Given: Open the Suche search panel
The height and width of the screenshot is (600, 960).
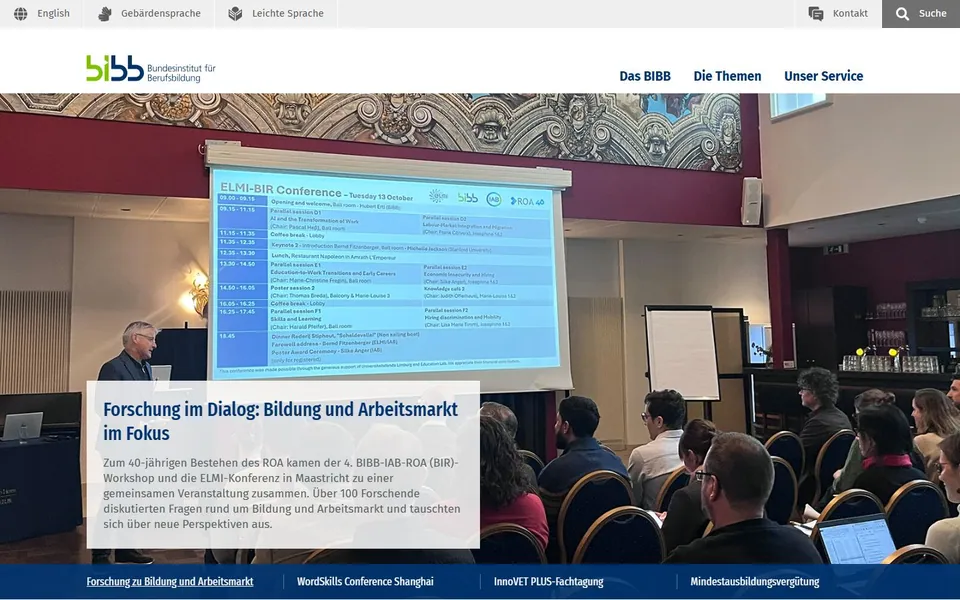Looking at the screenshot, I should [x=921, y=13].
